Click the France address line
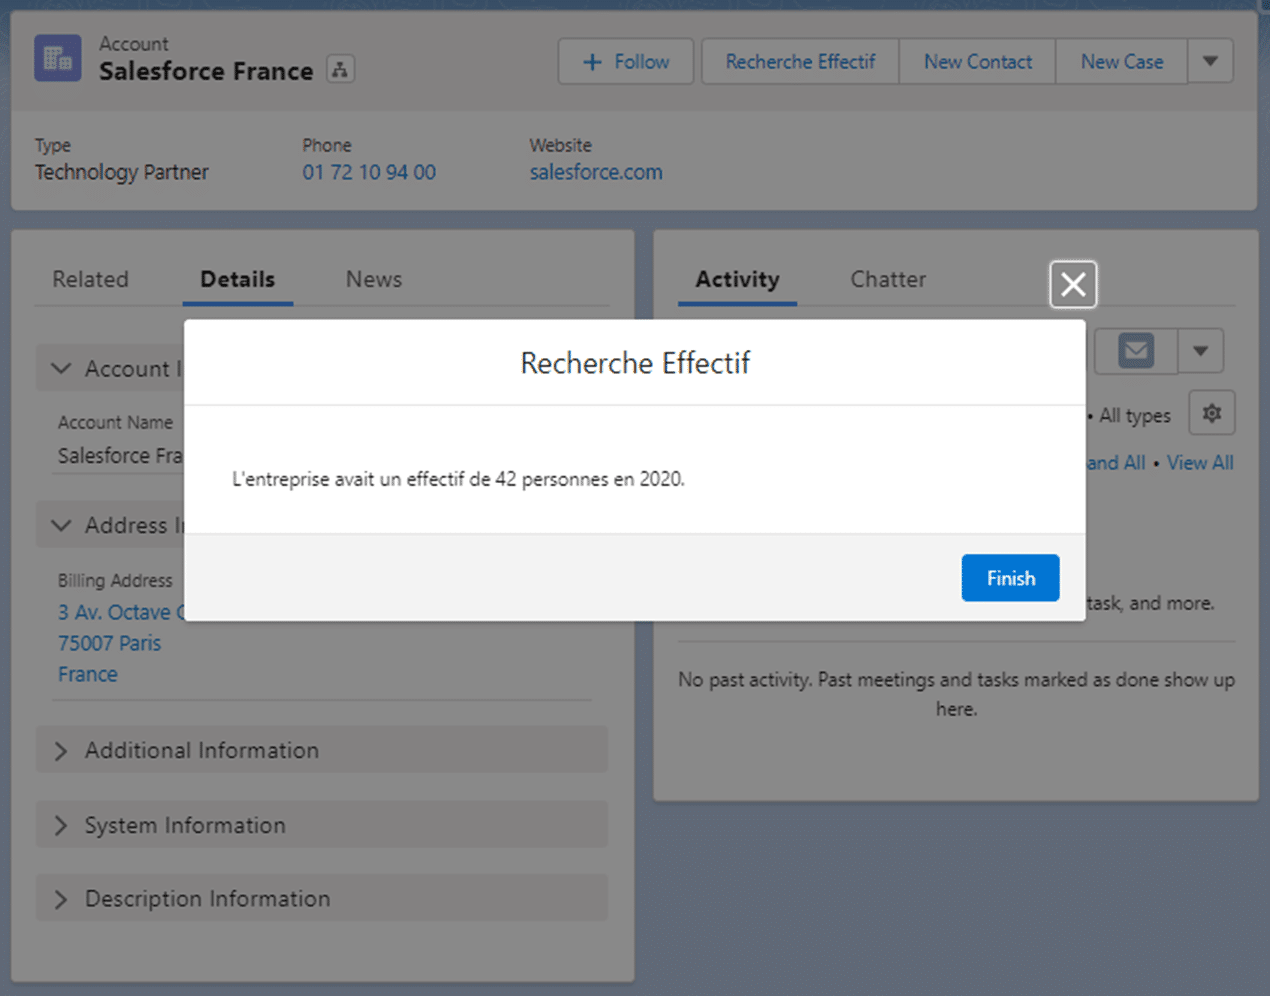Screen dimensions: 1270x996 [87, 674]
